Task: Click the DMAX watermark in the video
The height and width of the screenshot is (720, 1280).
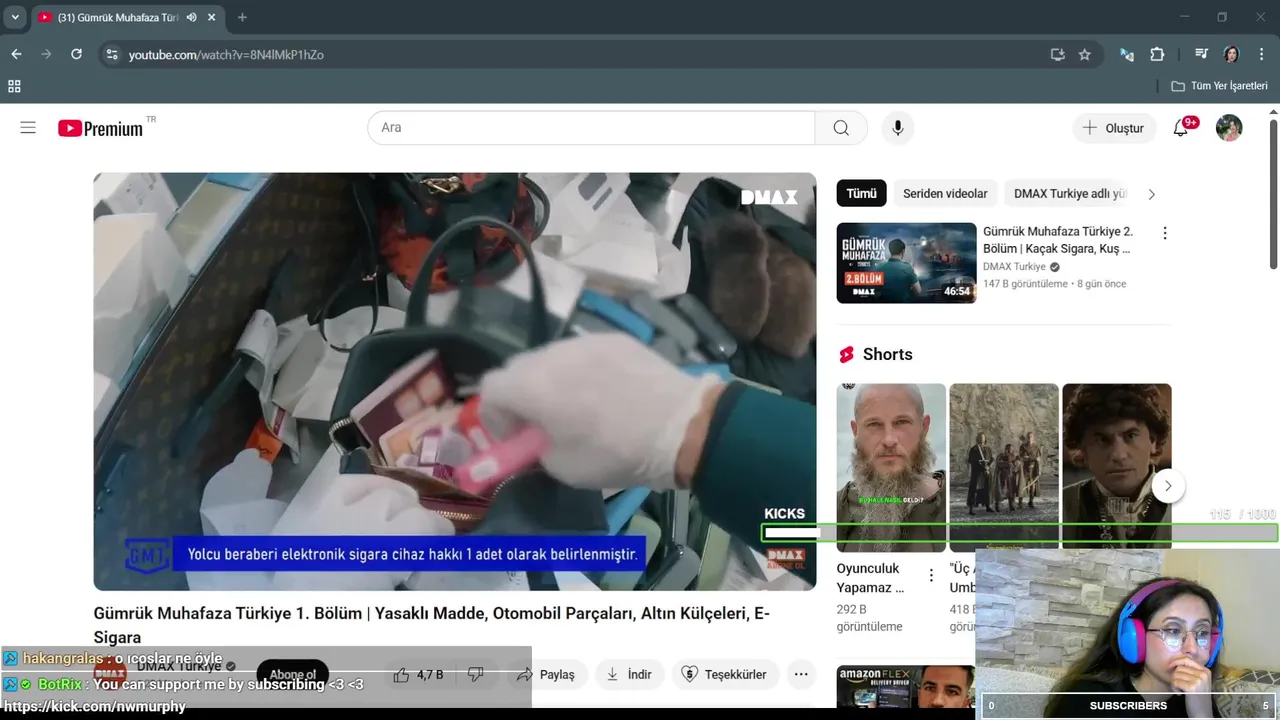Action: pyautogui.click(x=769, y=197)
